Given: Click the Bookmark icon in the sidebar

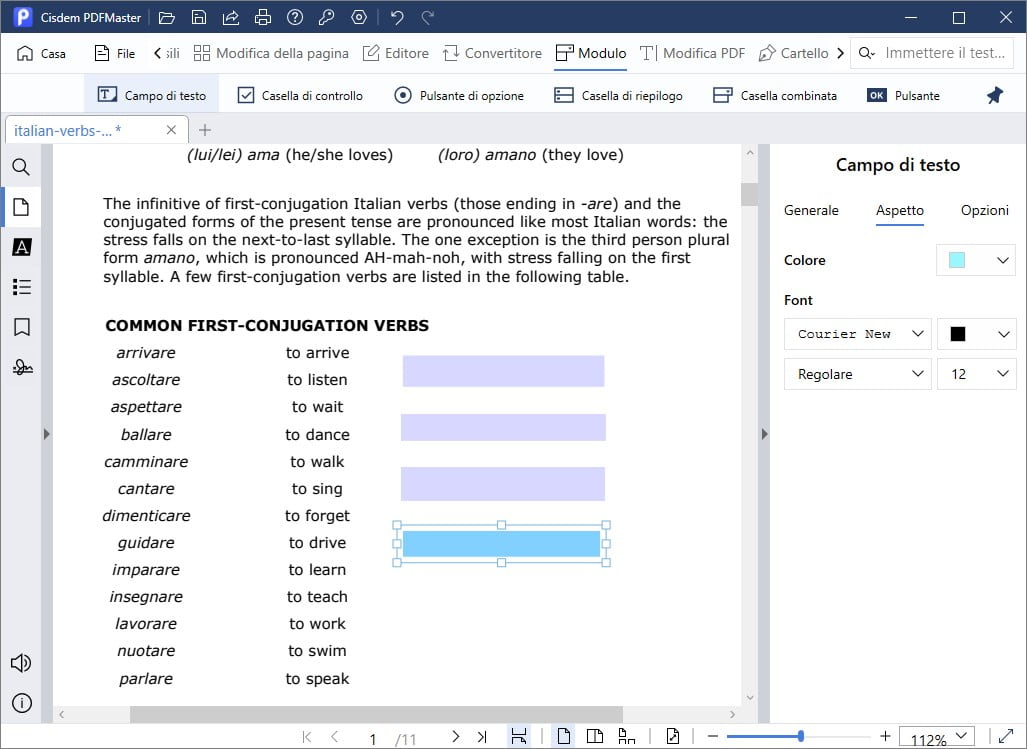Looking at the screenshot, I should click(21, 327).
